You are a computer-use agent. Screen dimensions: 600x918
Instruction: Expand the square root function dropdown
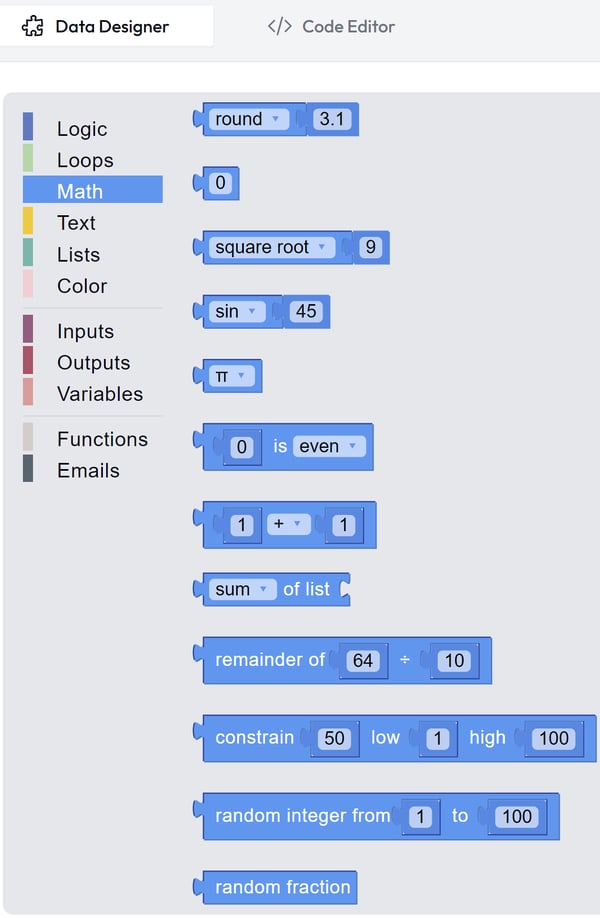(x=272, y=247)
